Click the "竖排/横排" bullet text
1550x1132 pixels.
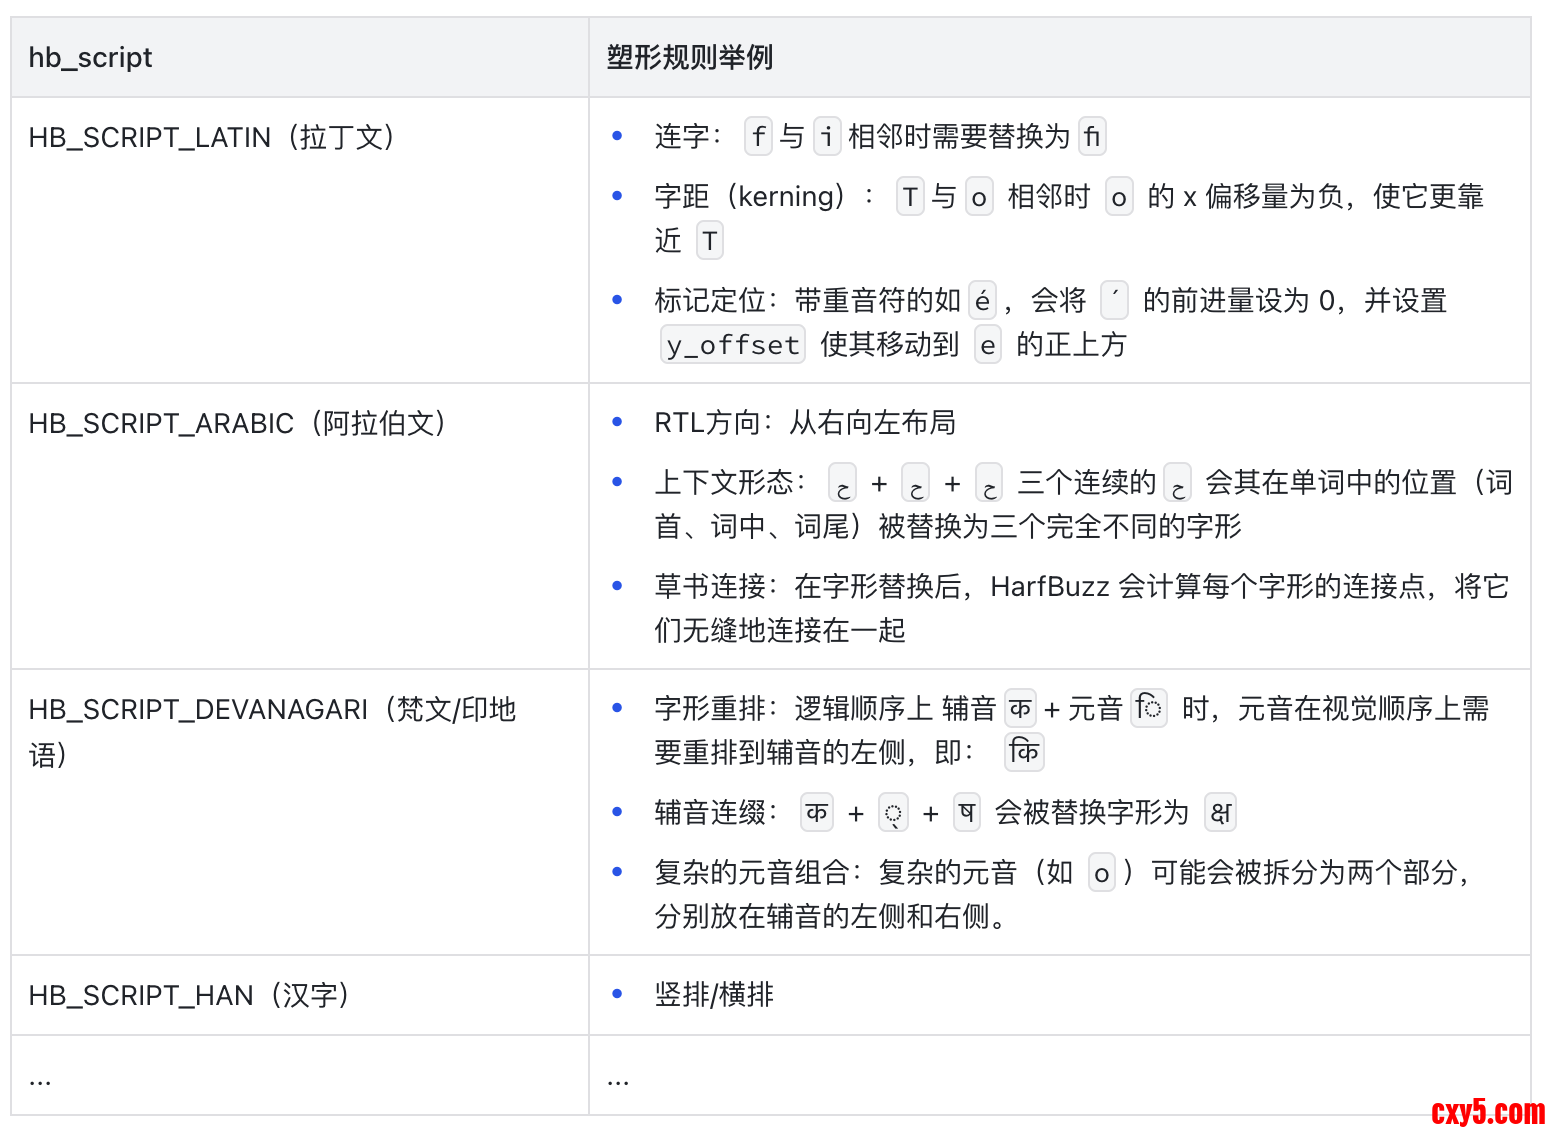(714, 995)
